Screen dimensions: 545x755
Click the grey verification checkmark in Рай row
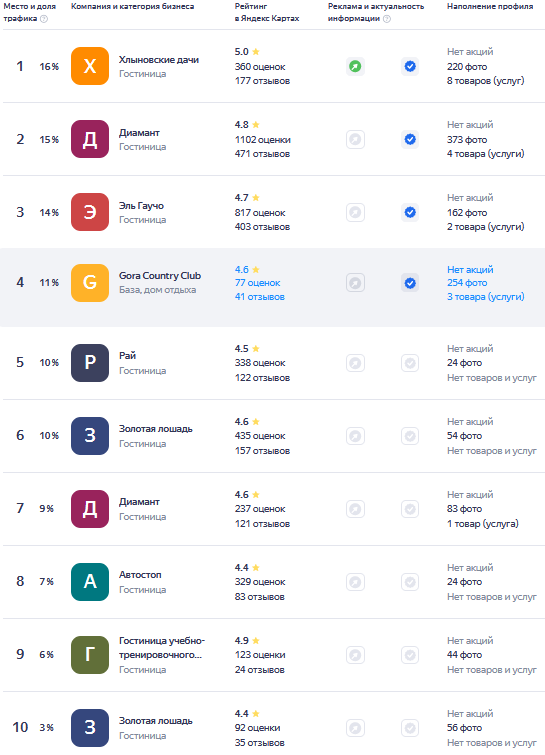(410, 363)
